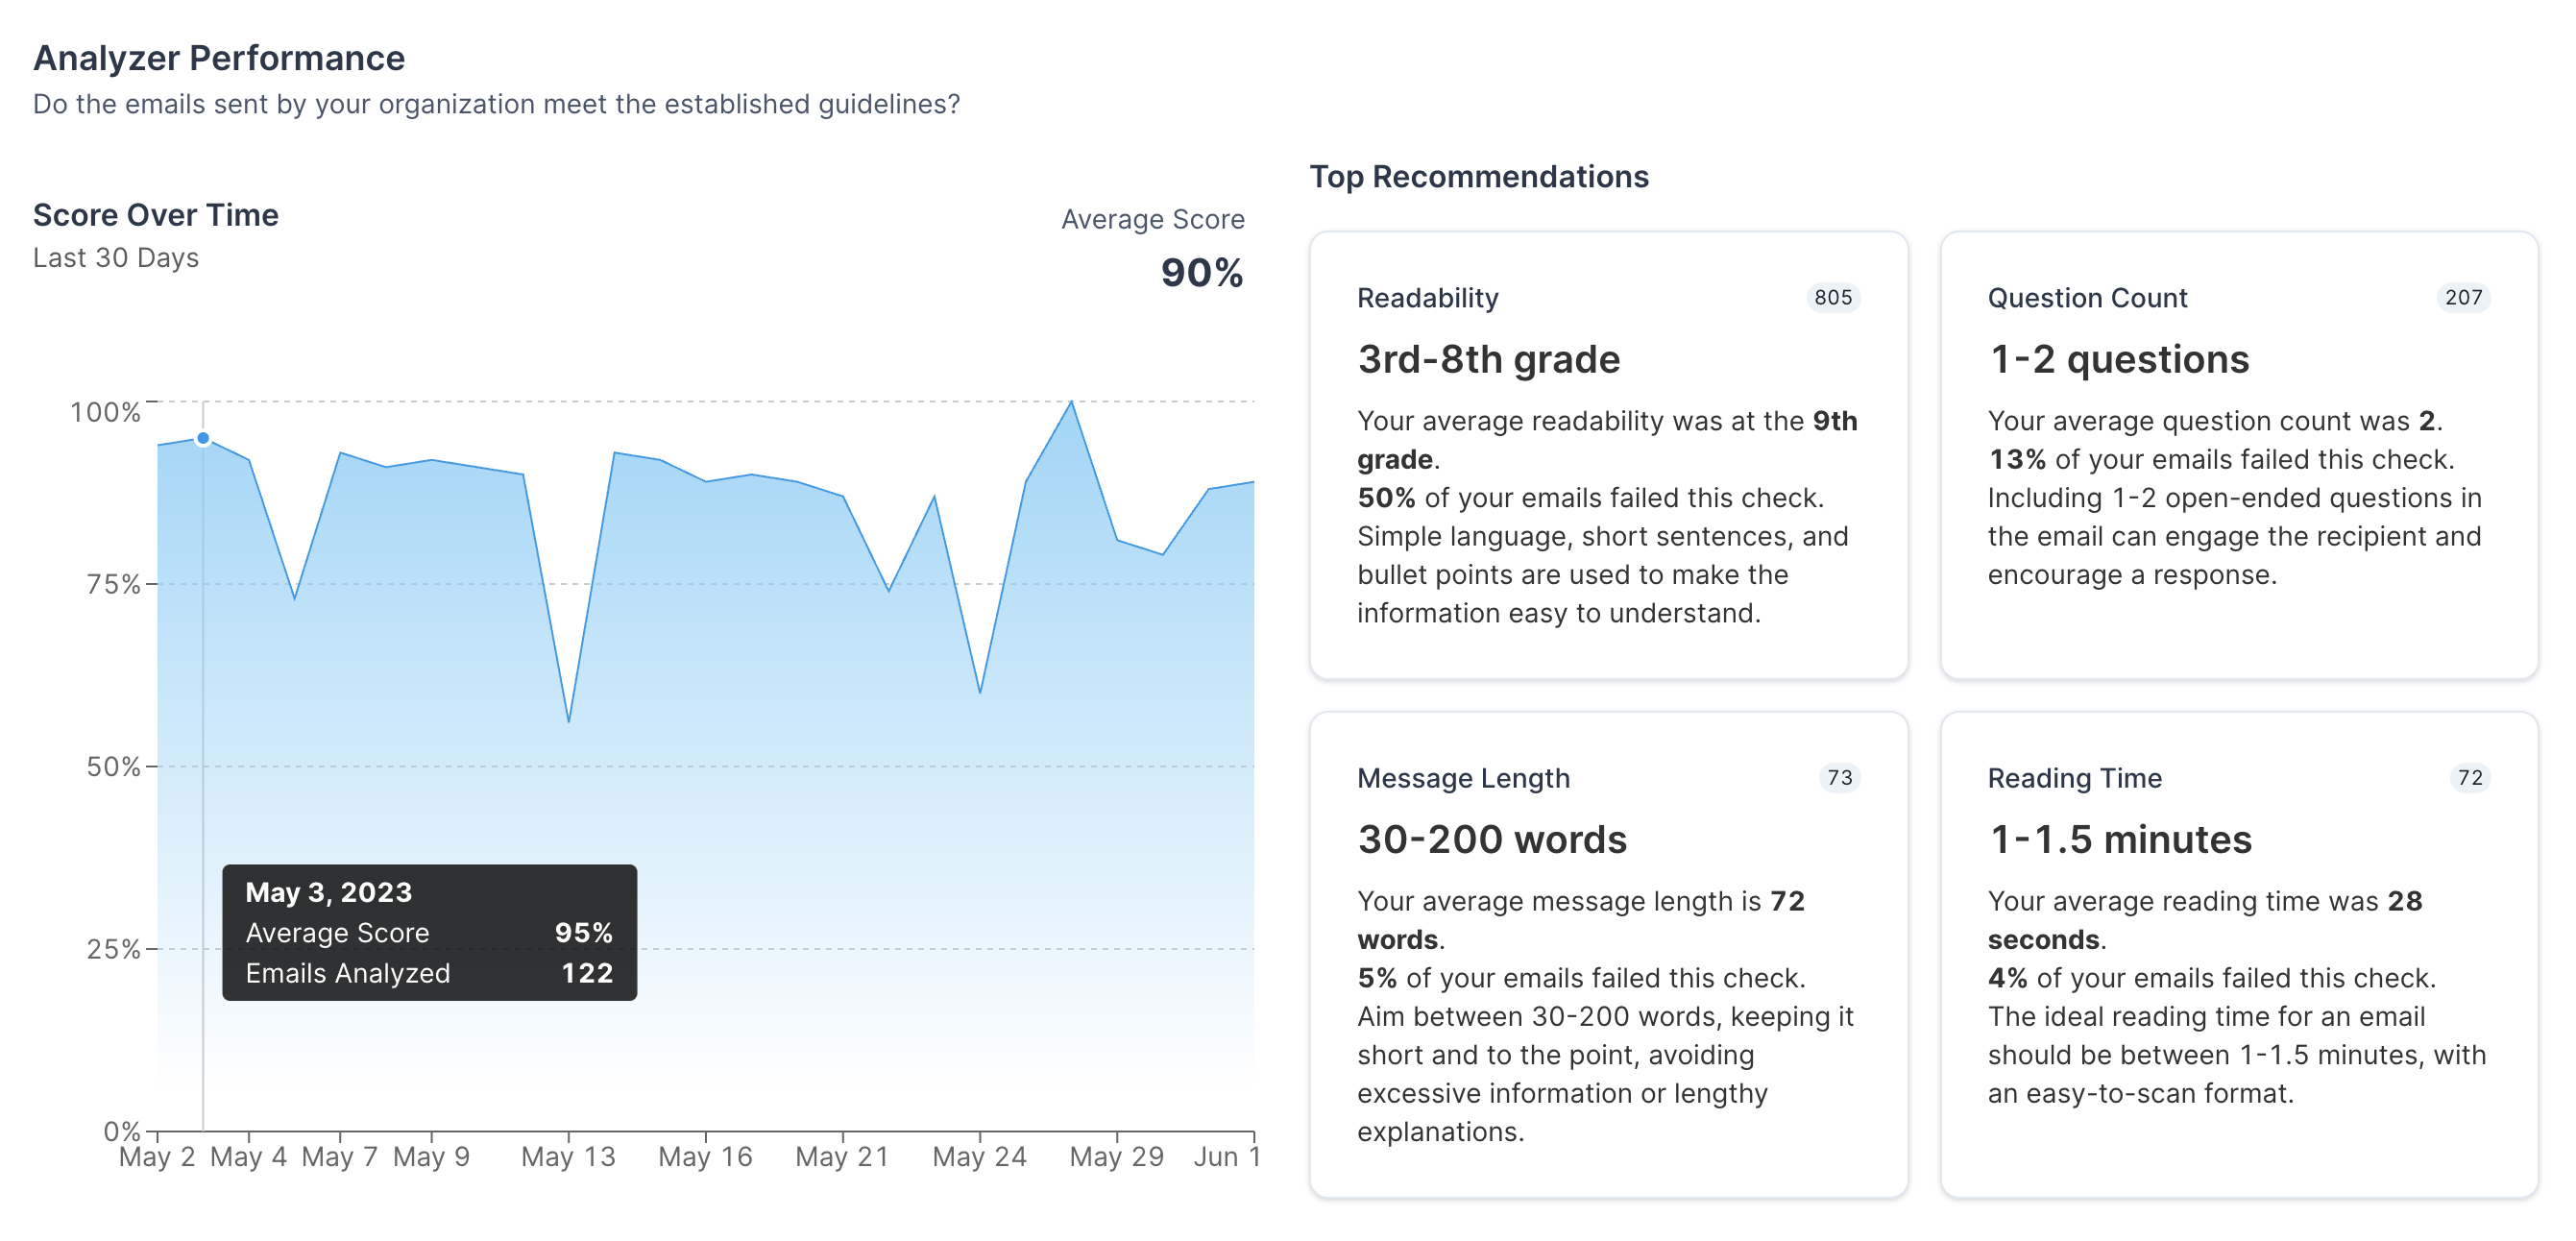Select the Question Count card title
2576x1241 pixels.
[2087, 298]
